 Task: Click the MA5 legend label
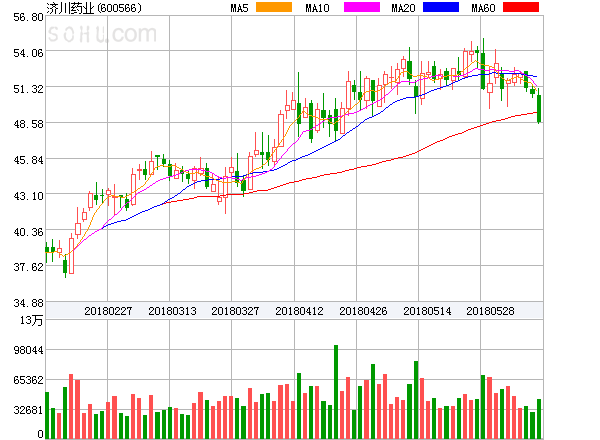(240, 8)
